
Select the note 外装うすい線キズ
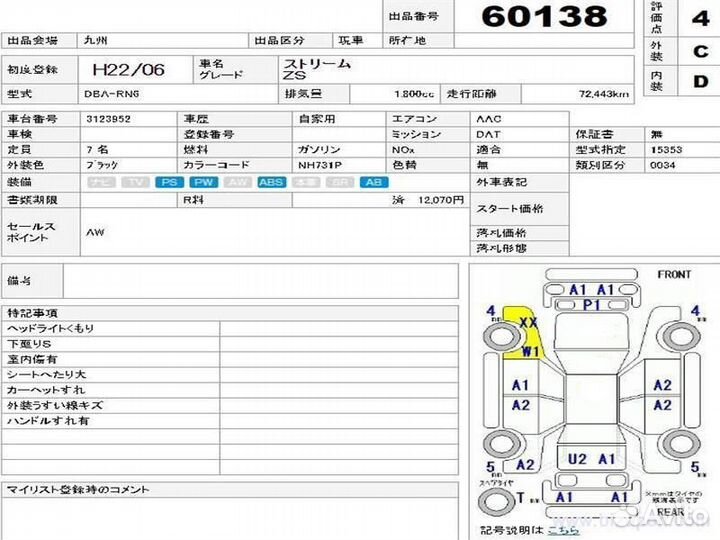point(55,405)
